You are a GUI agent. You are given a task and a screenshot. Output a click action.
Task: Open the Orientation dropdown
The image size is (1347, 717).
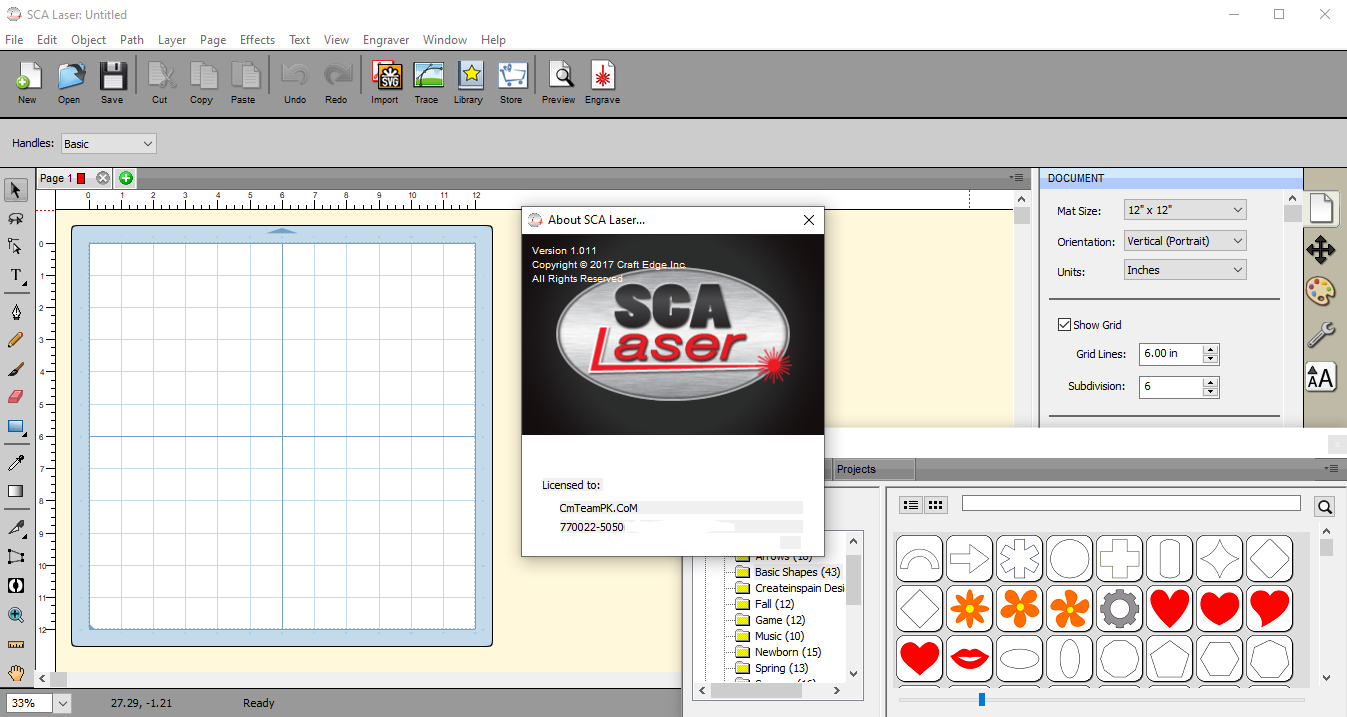1185,241
